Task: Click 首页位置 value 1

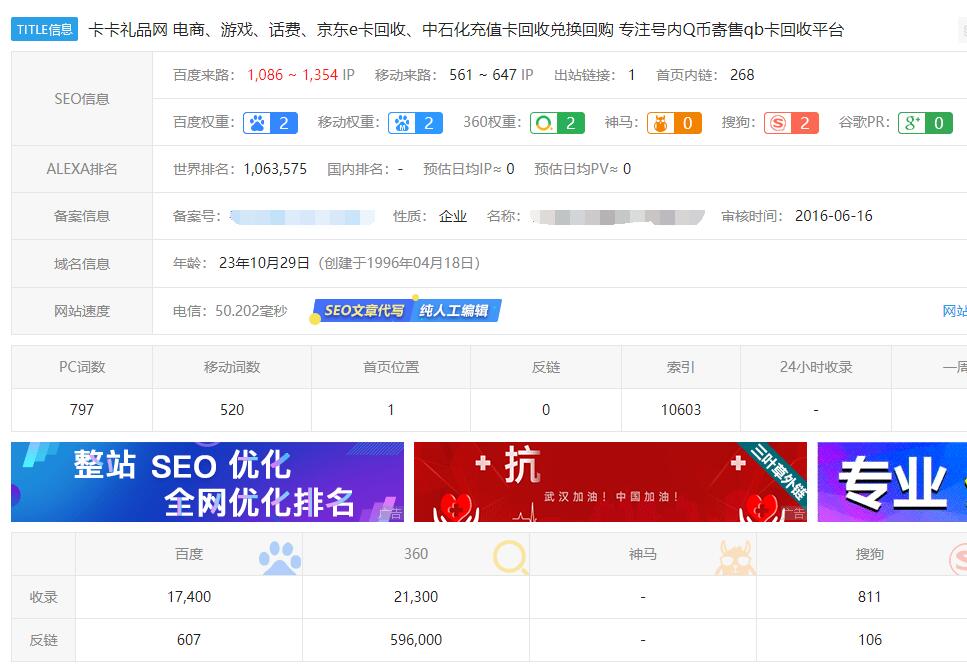Action: pos(391,410)
